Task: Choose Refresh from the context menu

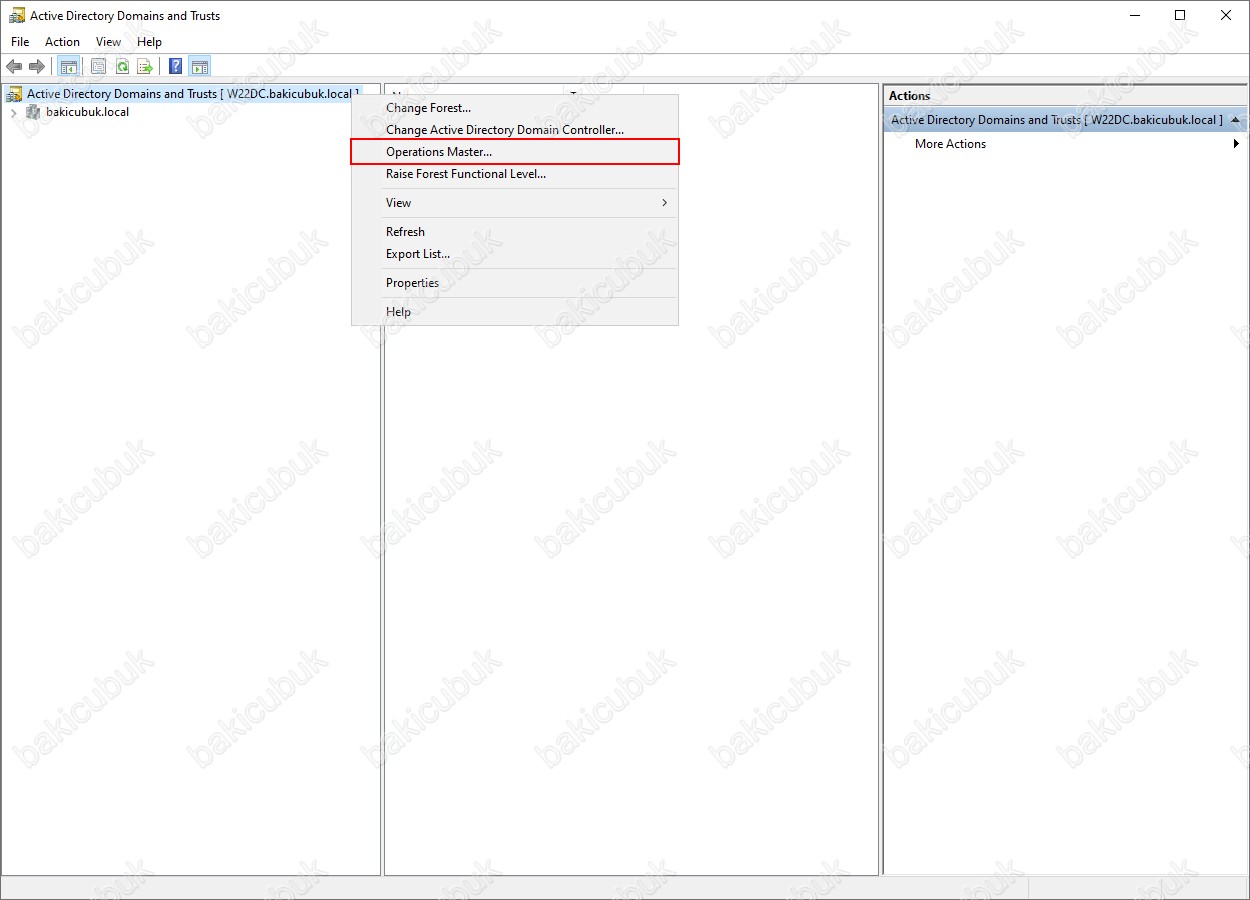Action: tap(515, 232)
